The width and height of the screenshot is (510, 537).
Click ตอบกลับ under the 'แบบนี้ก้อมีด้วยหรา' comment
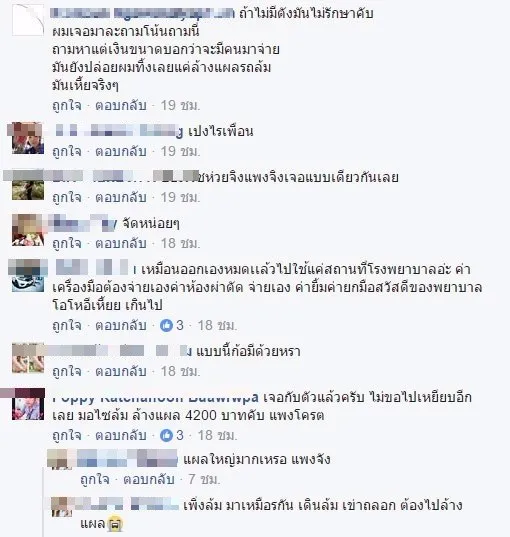pyautogui.click(x=121, y=371)
